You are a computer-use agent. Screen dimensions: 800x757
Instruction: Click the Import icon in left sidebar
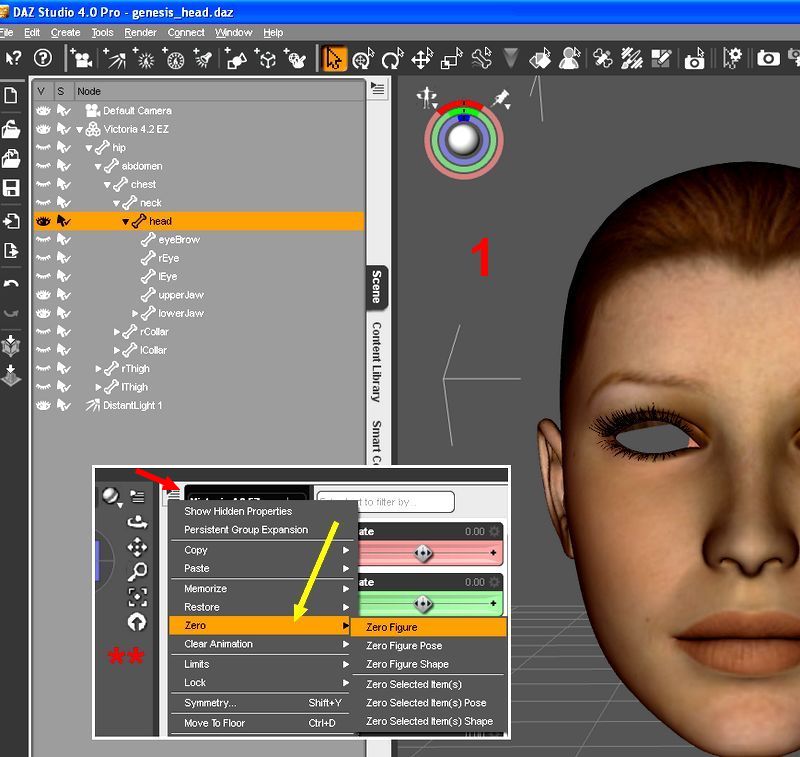(11, 221)
